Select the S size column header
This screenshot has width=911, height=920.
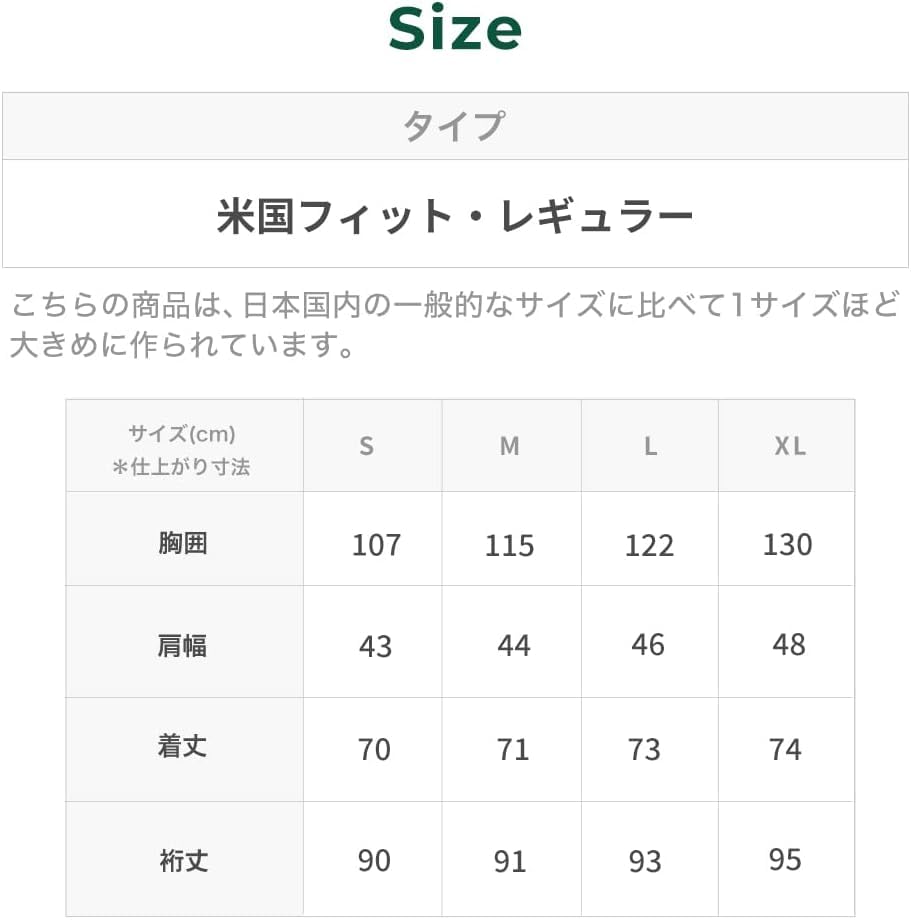tap(367, 447)
